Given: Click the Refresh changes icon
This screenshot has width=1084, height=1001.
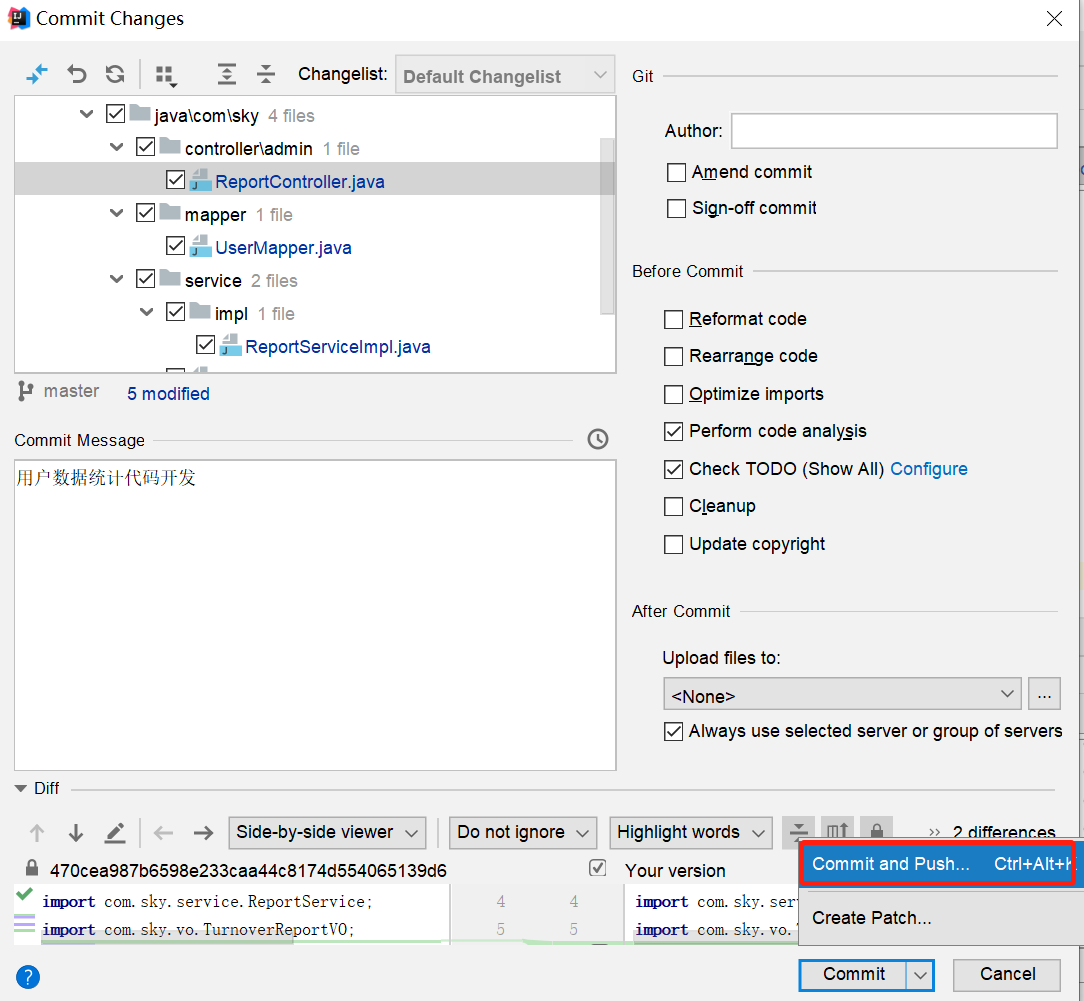Looking at the screenshot, I should 115,74.
